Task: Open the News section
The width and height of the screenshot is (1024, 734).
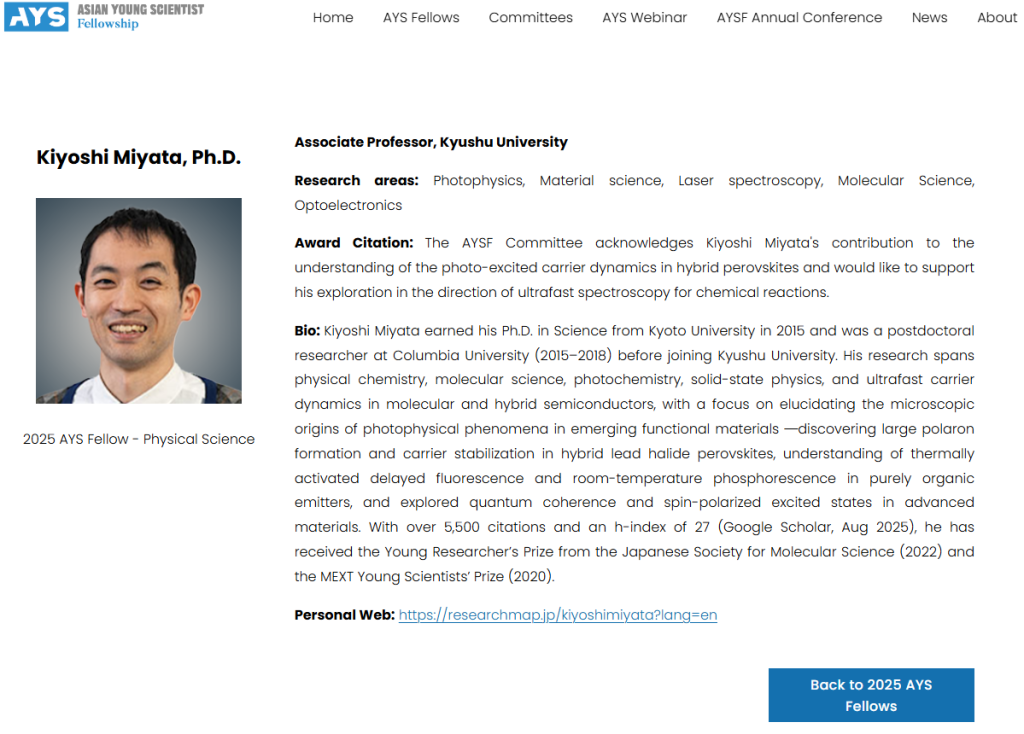Action: click(929, 17)
